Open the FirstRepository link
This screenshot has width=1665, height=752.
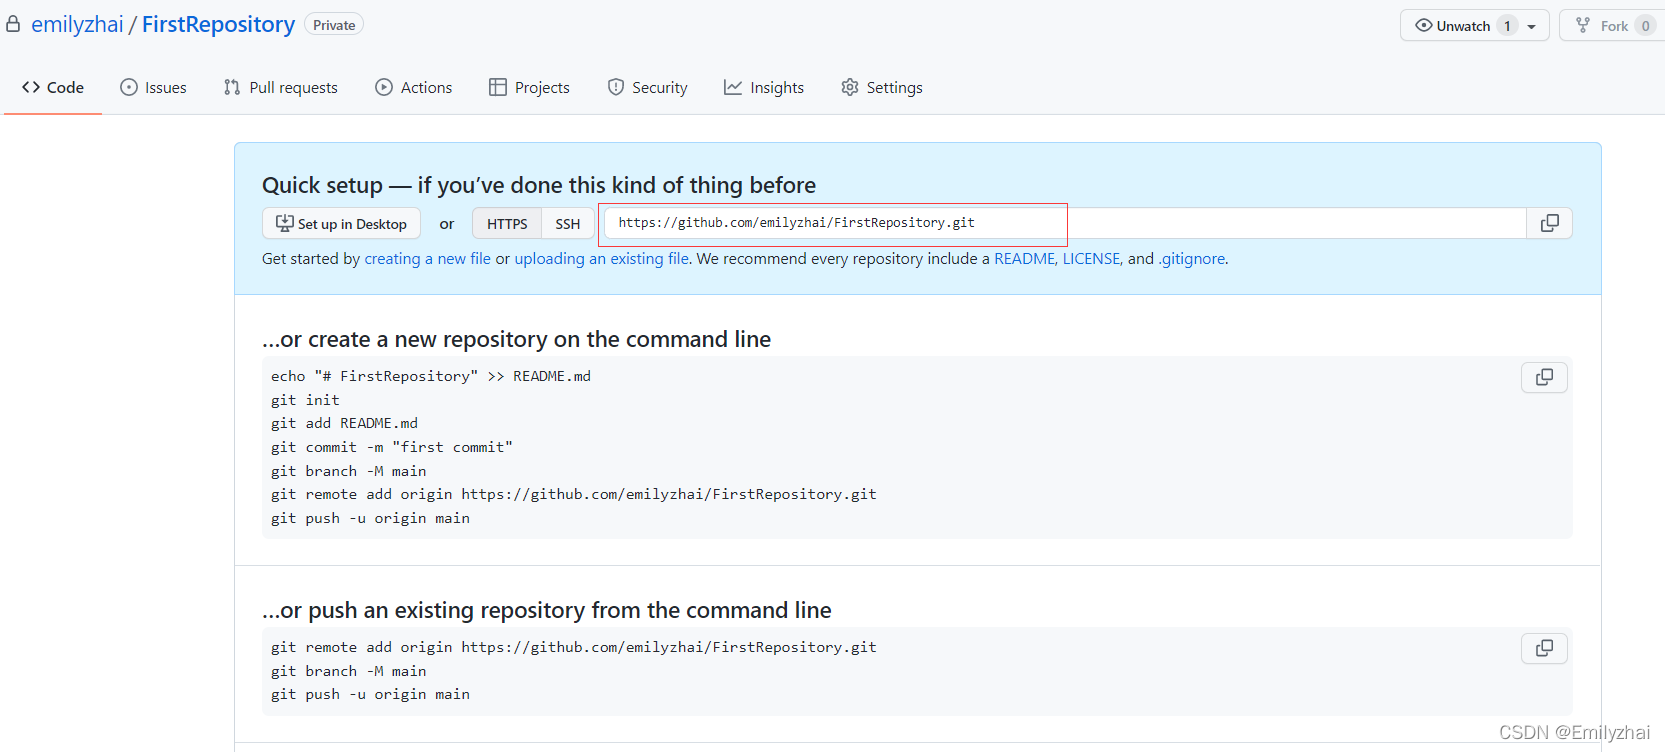[218, 24]
